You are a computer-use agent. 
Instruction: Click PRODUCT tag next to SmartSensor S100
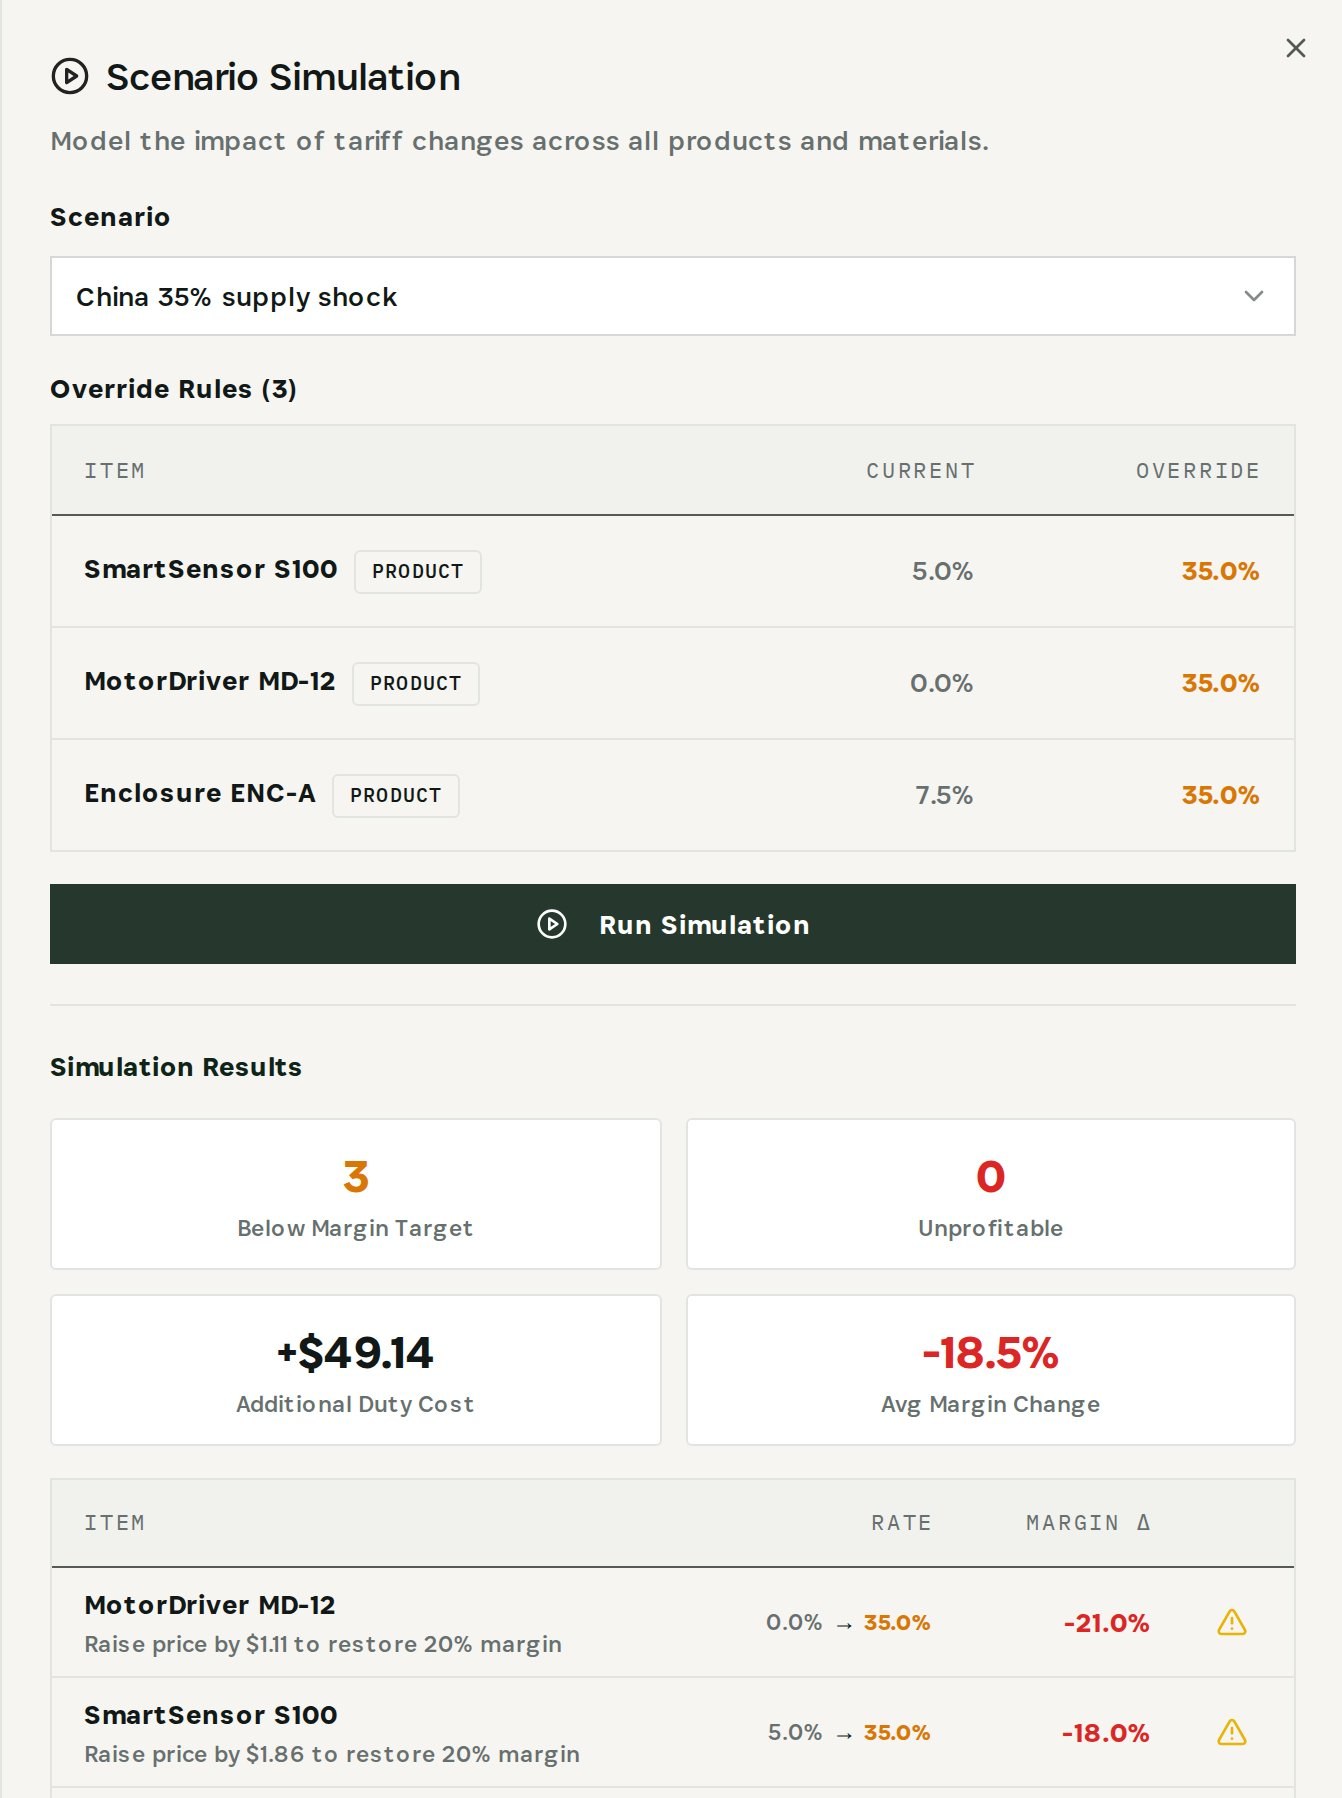click(418, 572)
